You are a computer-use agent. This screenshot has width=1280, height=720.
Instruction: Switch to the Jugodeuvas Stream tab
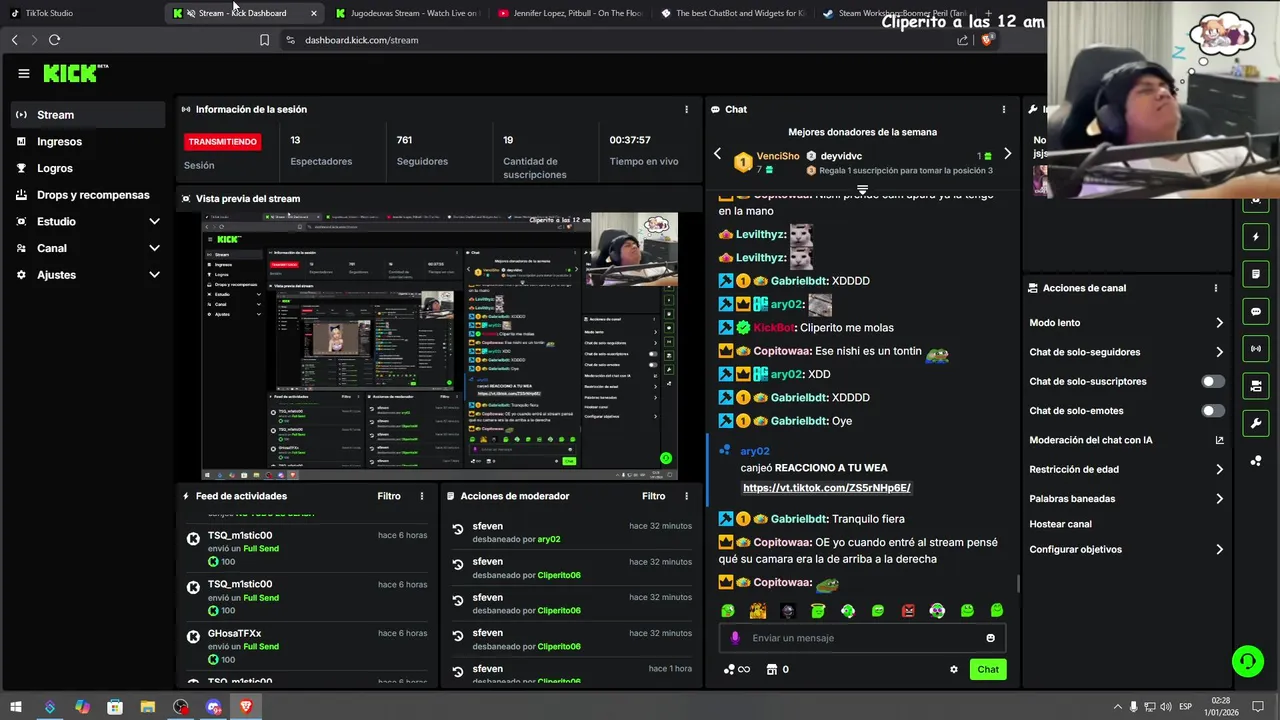(x=406, y=13)
